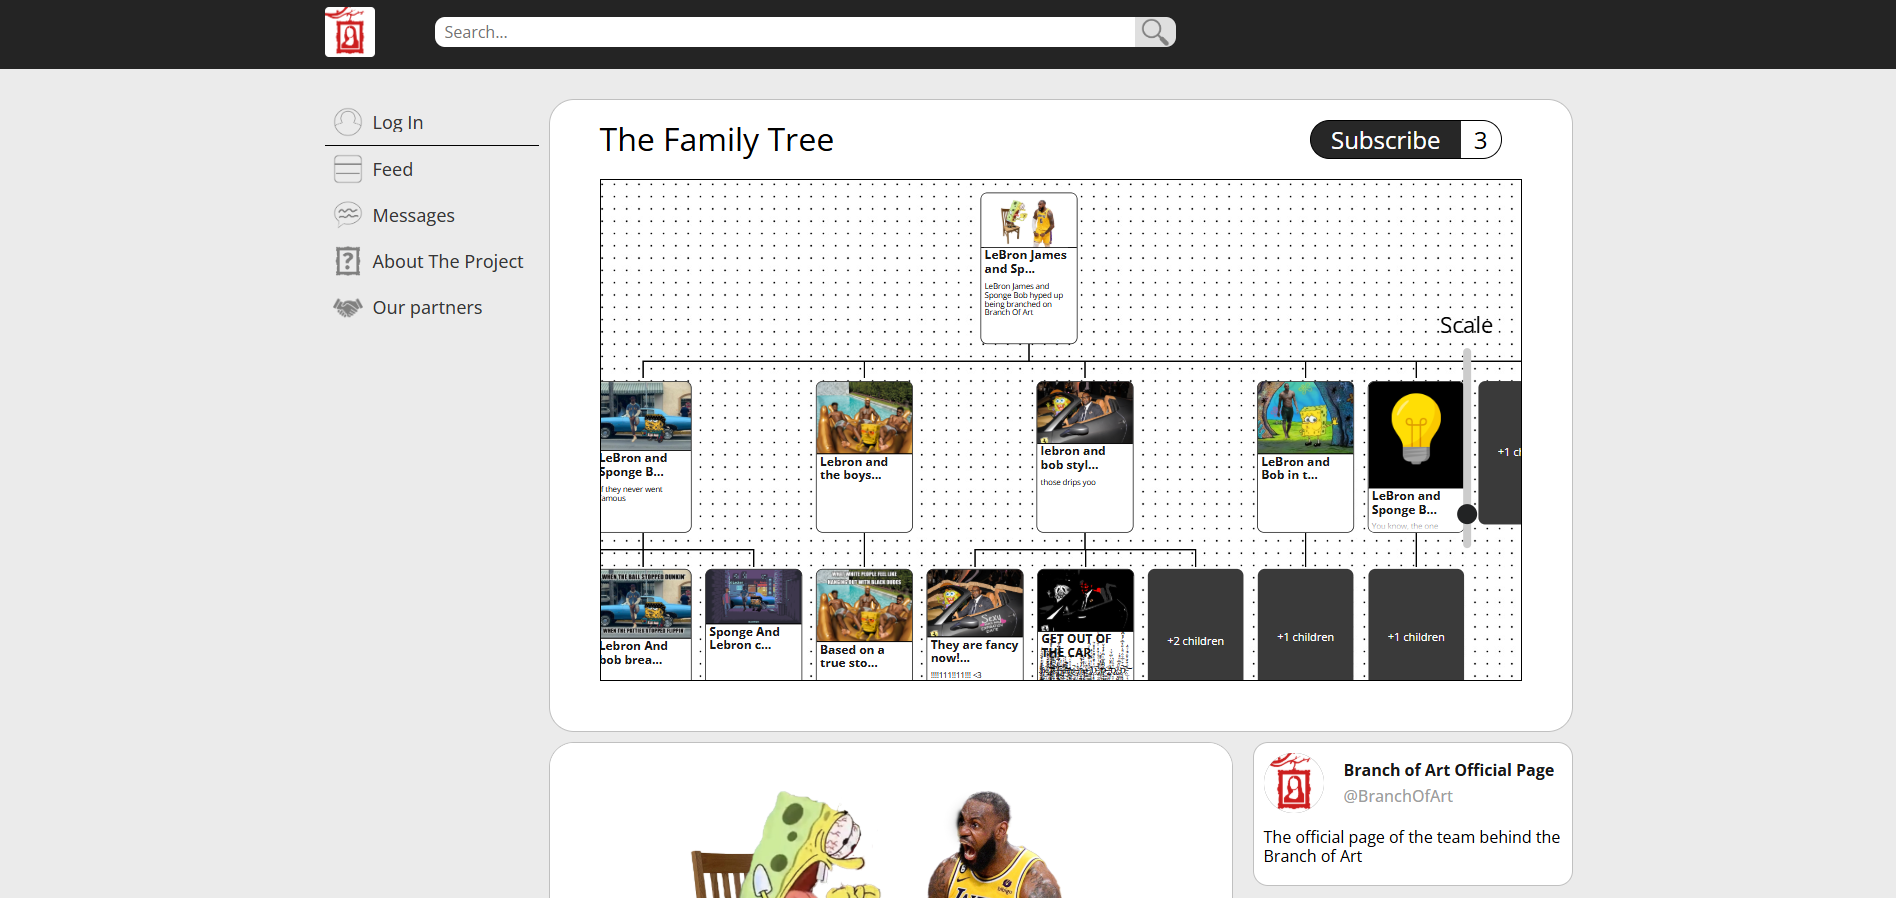Open Our partners page
The width and height of the screenshot is (1896, 898).
tap(428, 307)
